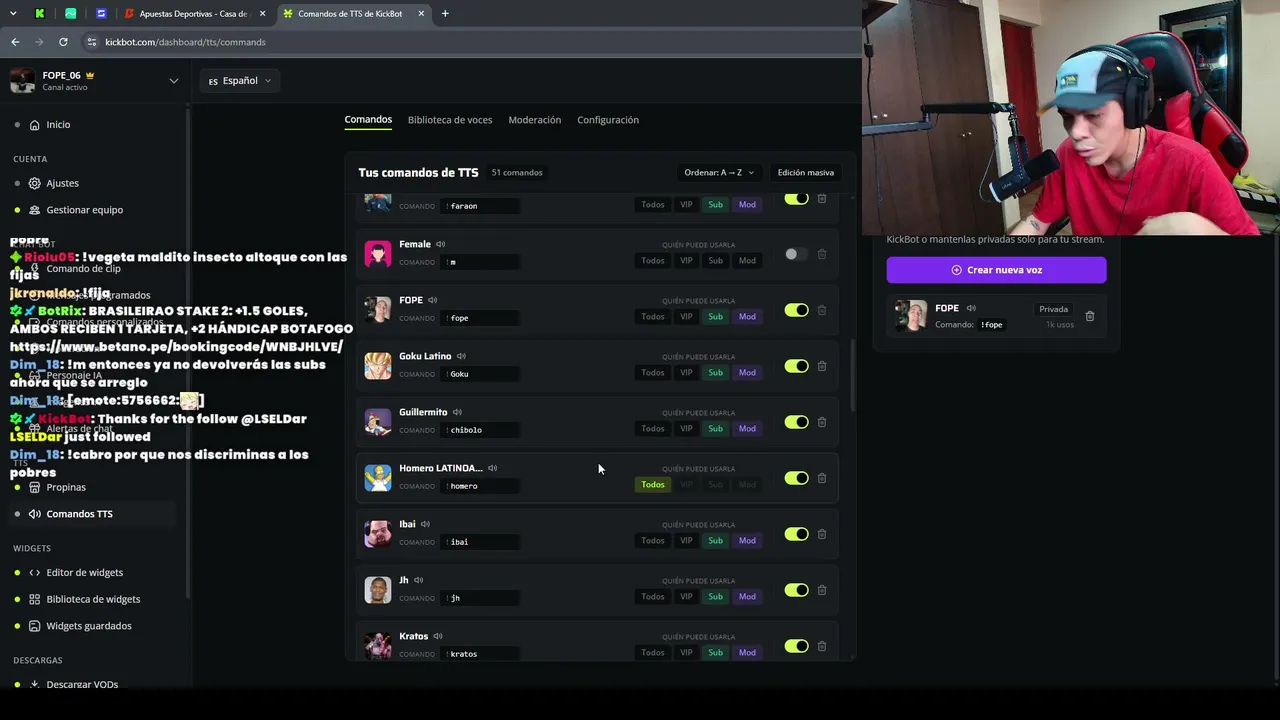Delete the Guillermito chibolo command
The image size is (1280, 720).
click(822, 422)
